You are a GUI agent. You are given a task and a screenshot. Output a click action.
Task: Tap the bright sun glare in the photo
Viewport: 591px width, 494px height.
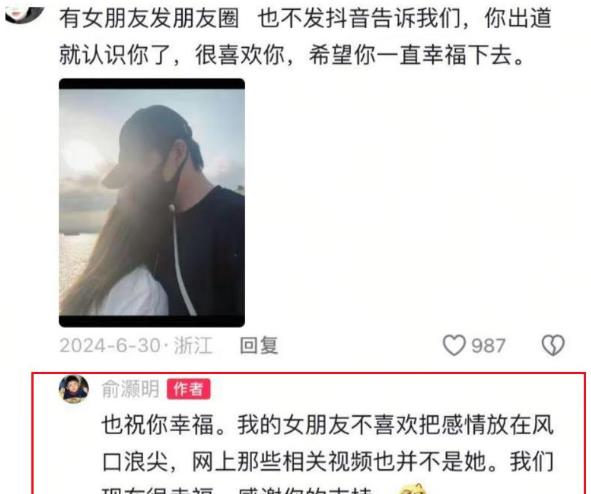pyautogui.click(x=81, y=155)
